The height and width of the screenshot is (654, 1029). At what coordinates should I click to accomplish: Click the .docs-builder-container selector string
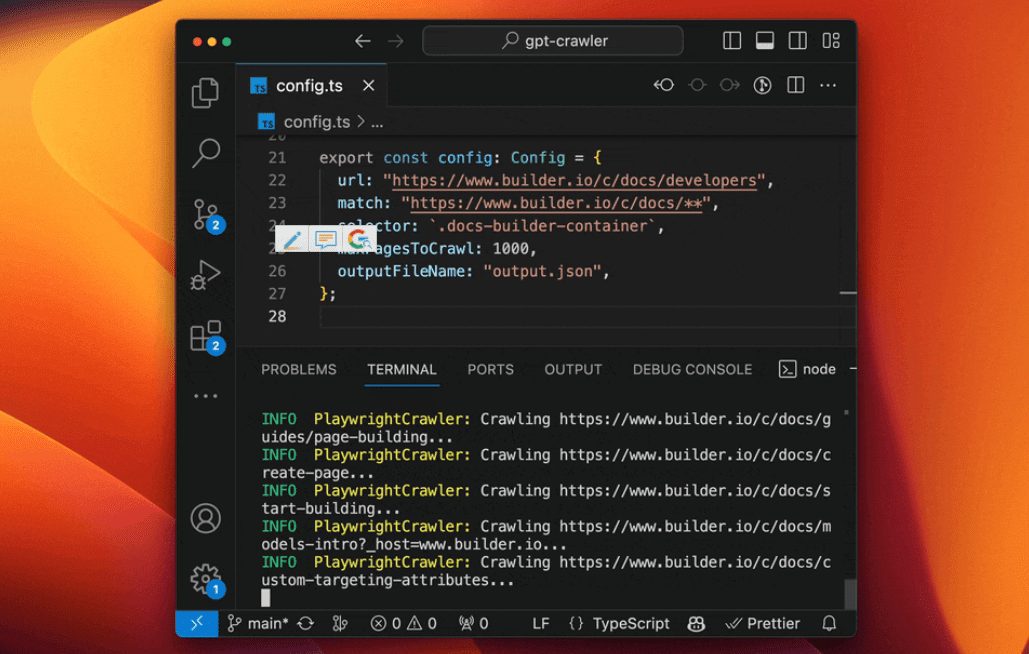(x=543, y=226)
